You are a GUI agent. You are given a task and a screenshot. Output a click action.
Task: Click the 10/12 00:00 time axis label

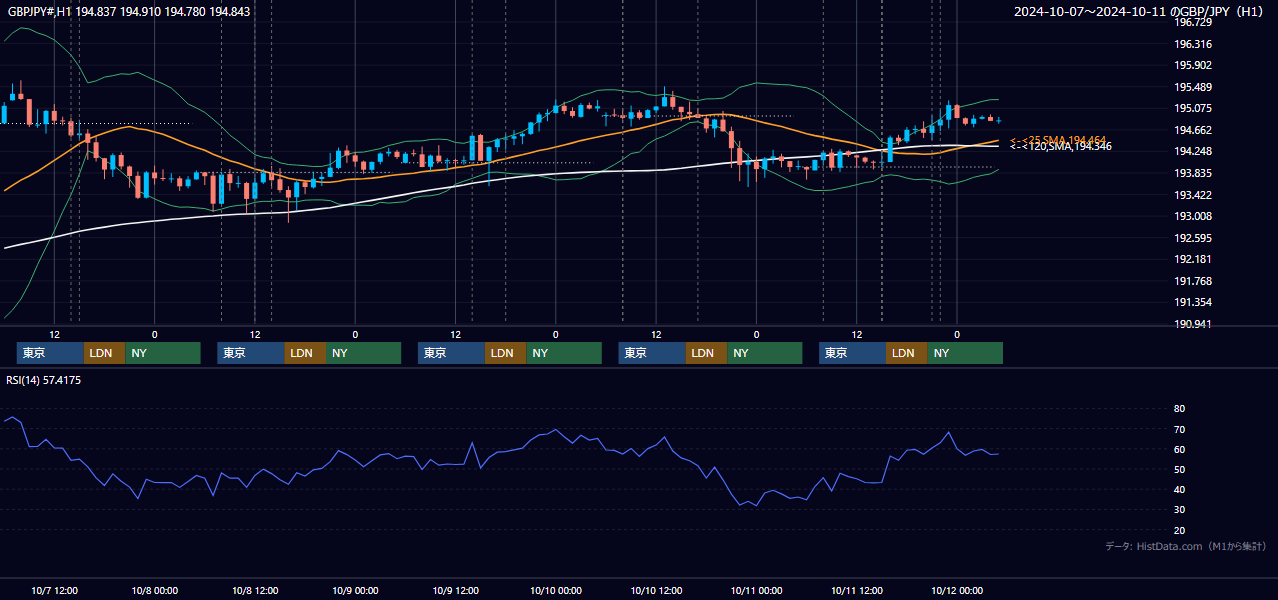[957, 590]
